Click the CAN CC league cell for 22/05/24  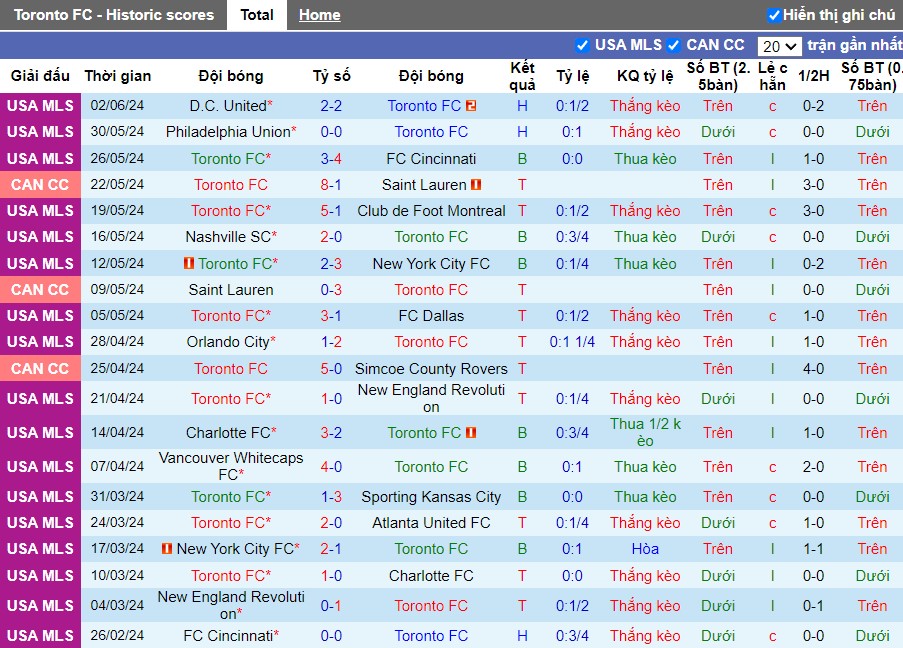click(x=40, y=185)
